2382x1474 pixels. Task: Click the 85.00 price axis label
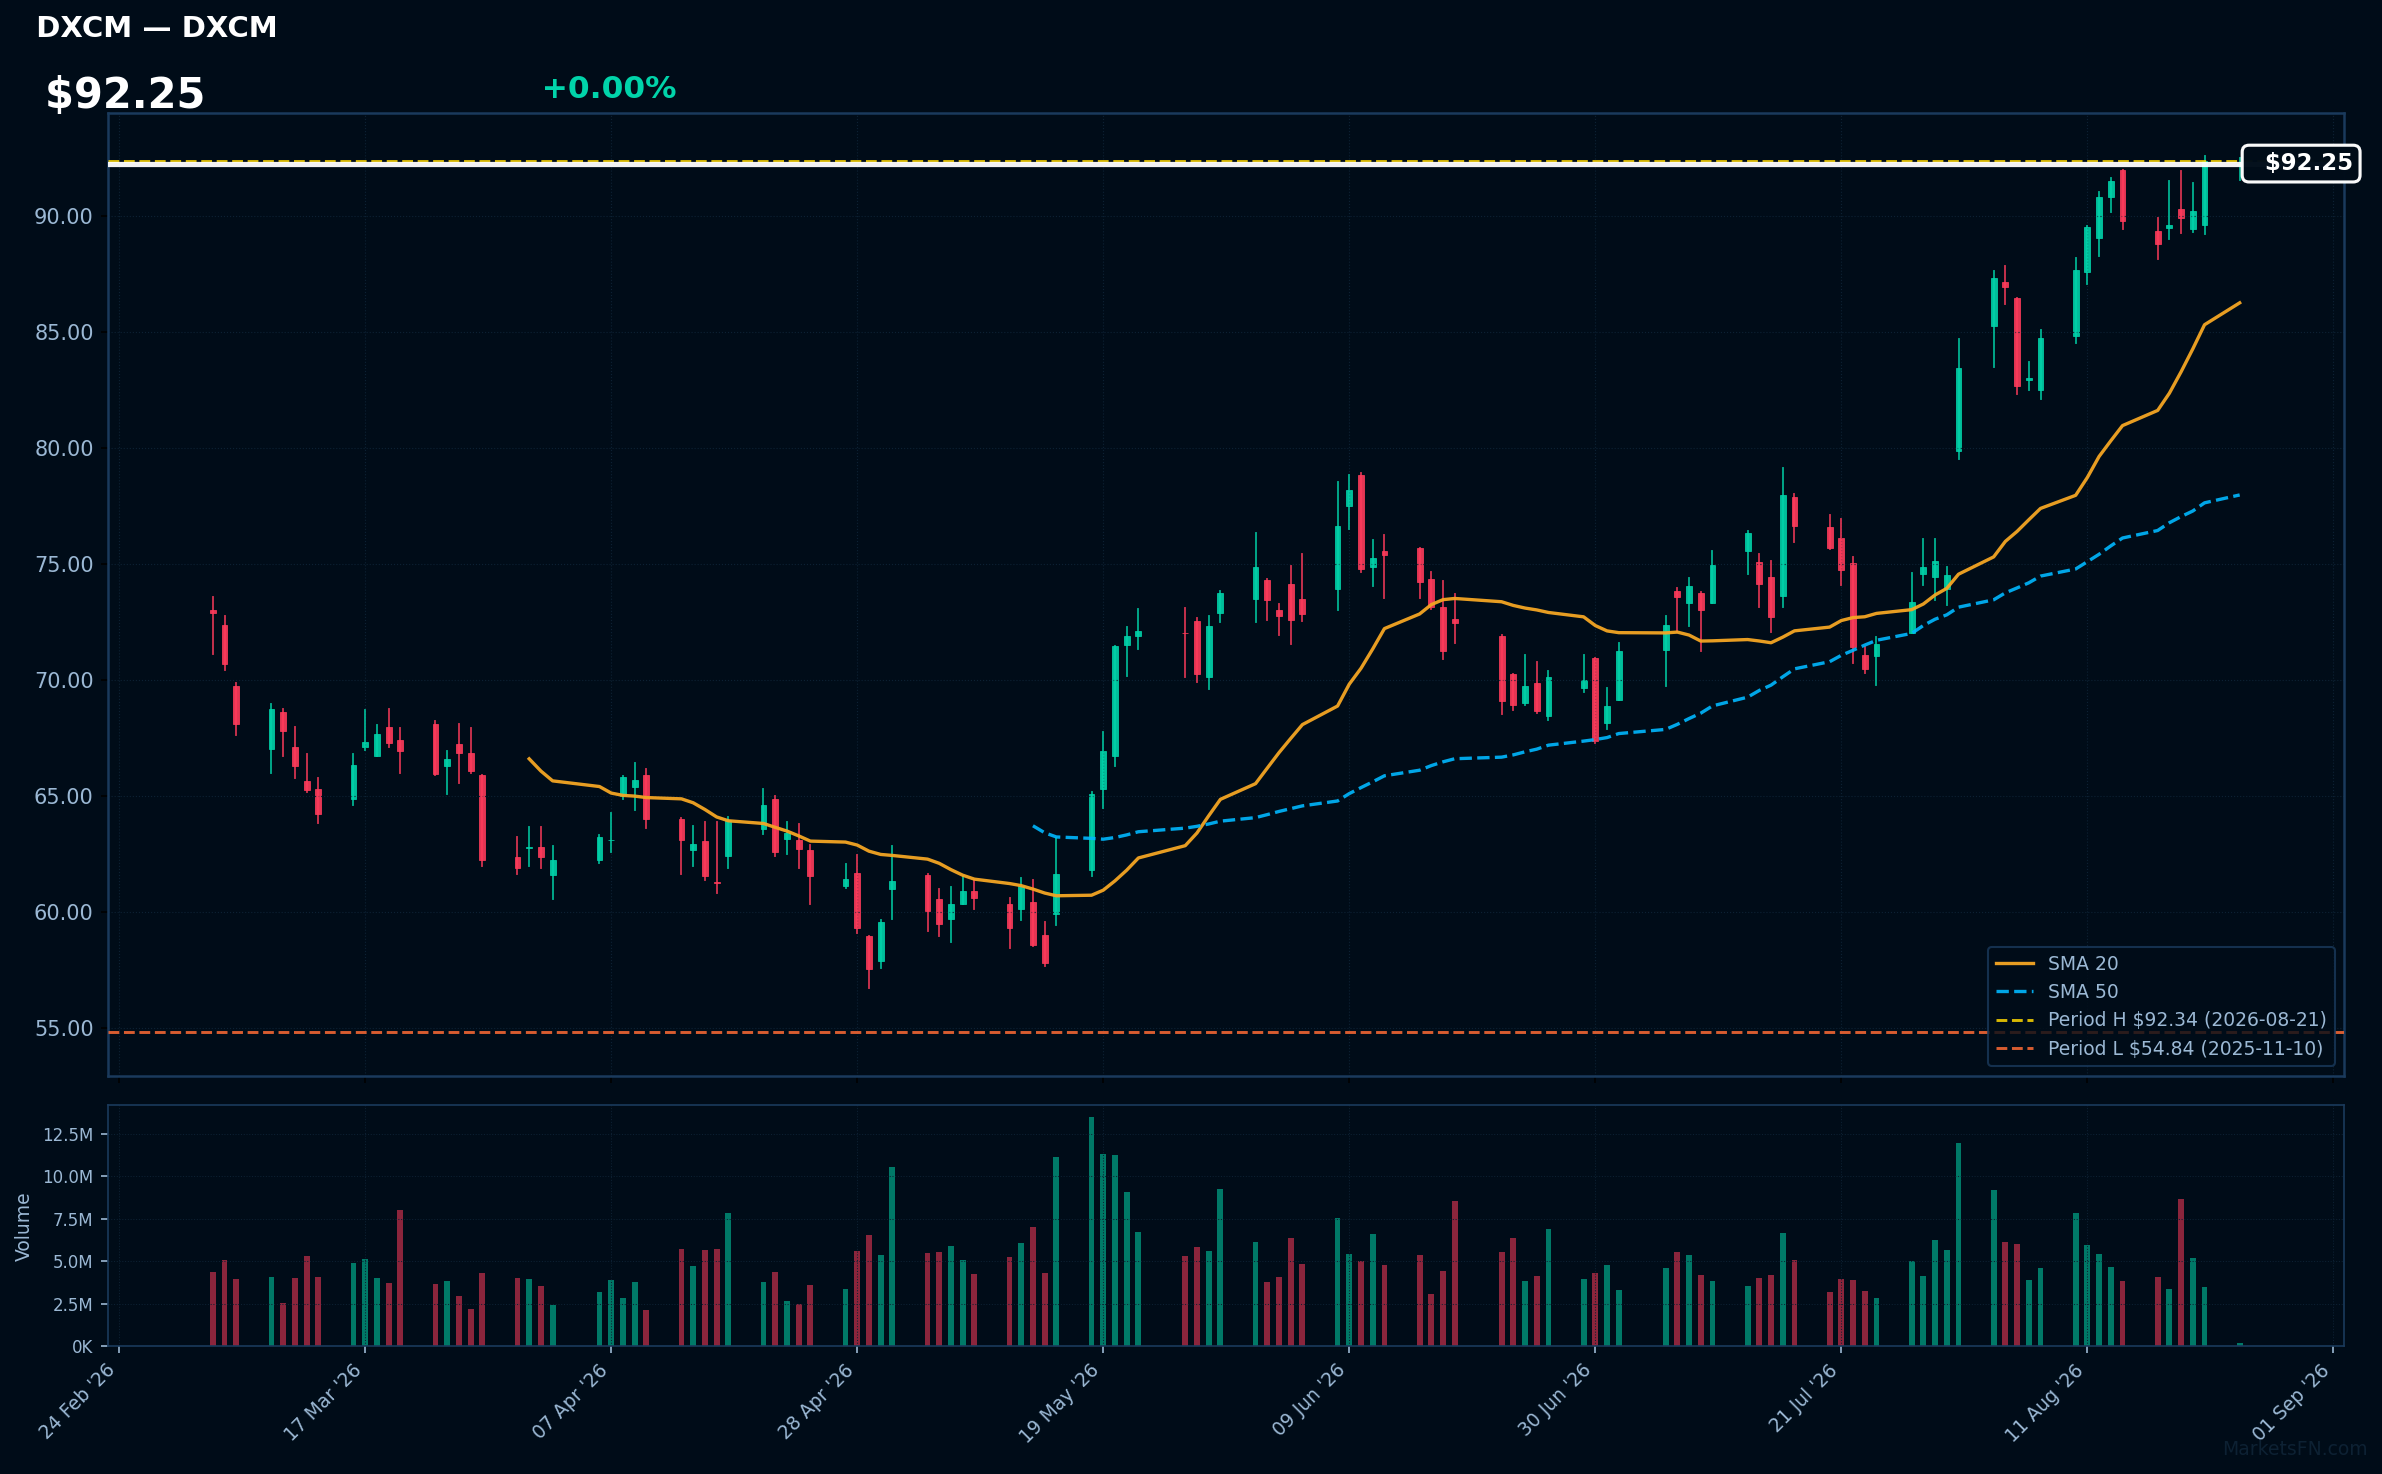point(63,333)
